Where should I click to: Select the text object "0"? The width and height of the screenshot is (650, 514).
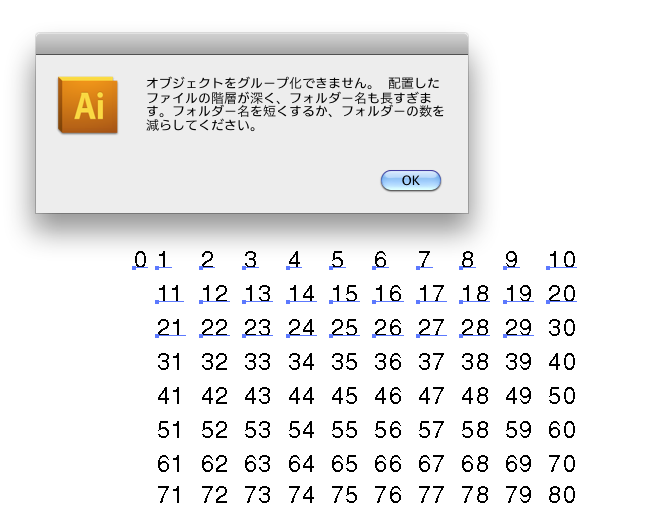tap(141, 260)
